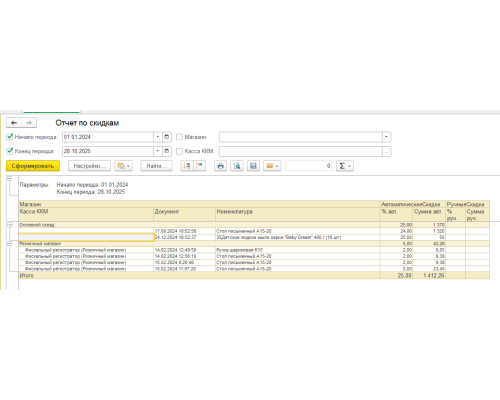Screen dimensions: 500x400
Task: Click the forward navigation arrow
Action: (29, 123)
